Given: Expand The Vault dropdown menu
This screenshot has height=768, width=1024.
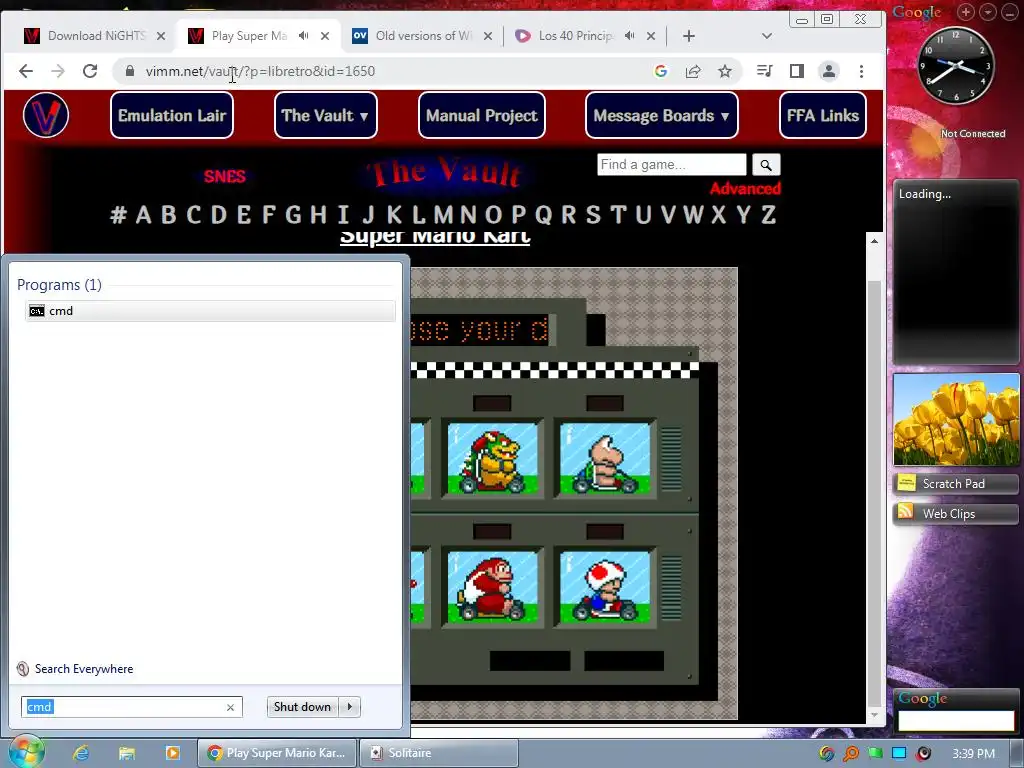Looking at the screenshot, I should [x=325, y=116].
